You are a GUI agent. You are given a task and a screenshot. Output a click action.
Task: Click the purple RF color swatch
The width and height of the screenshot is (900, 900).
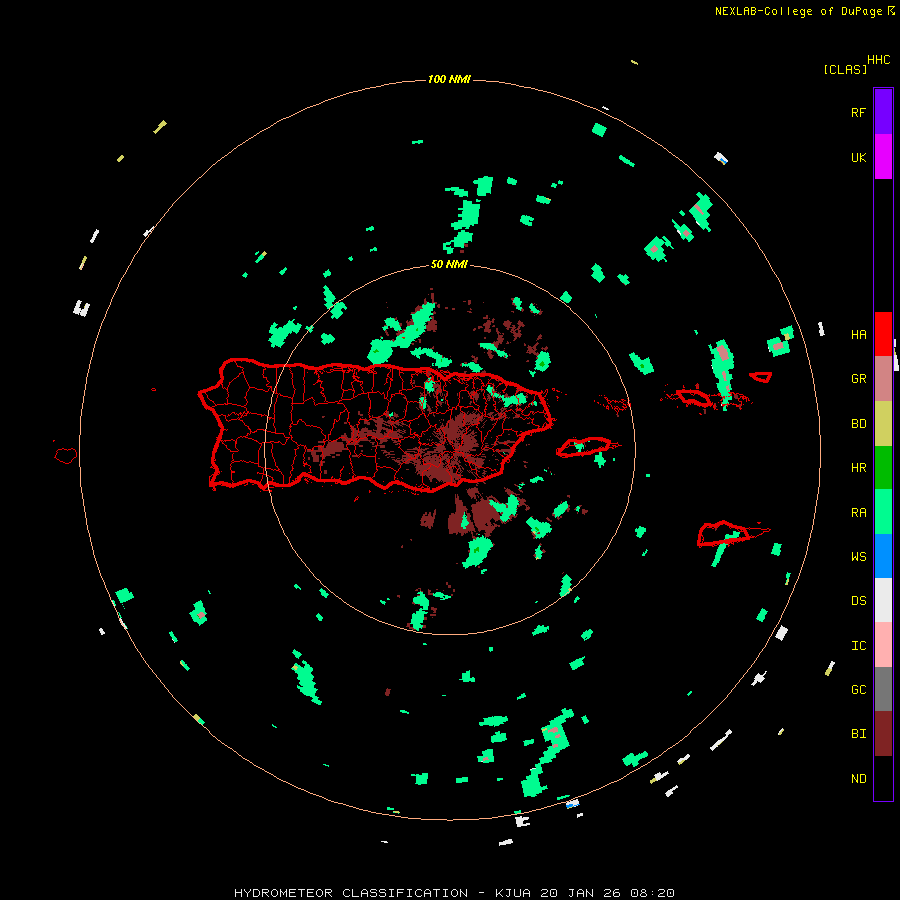pos(883,112)
